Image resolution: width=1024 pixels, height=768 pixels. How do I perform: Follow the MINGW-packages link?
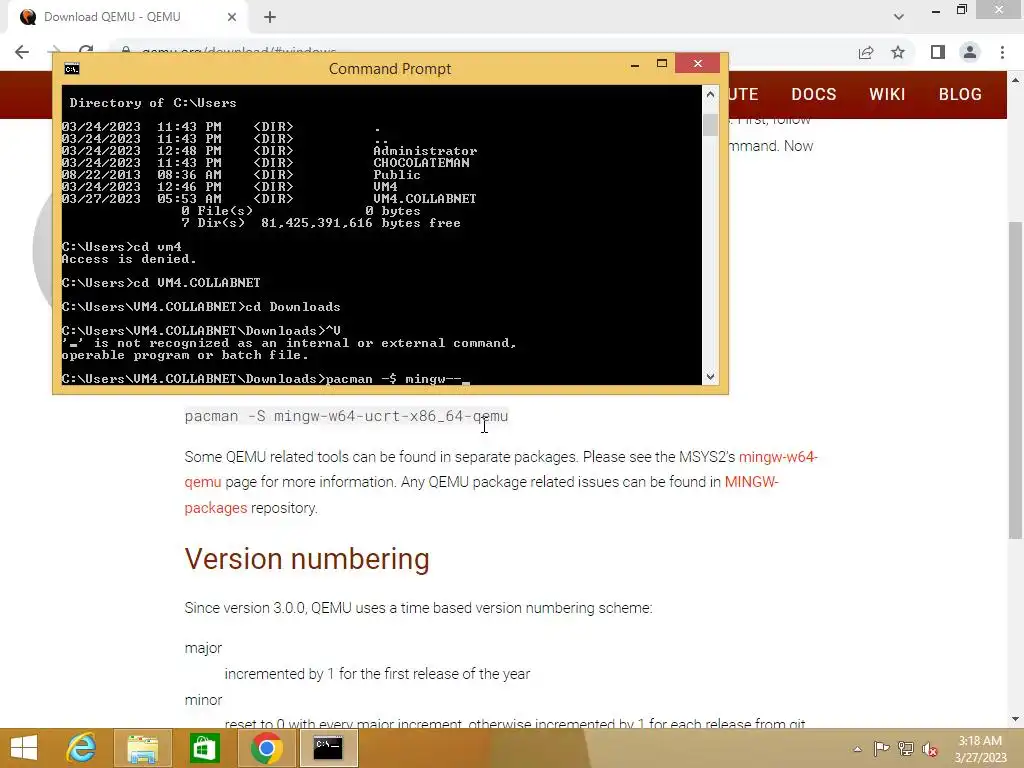(751, 482)
